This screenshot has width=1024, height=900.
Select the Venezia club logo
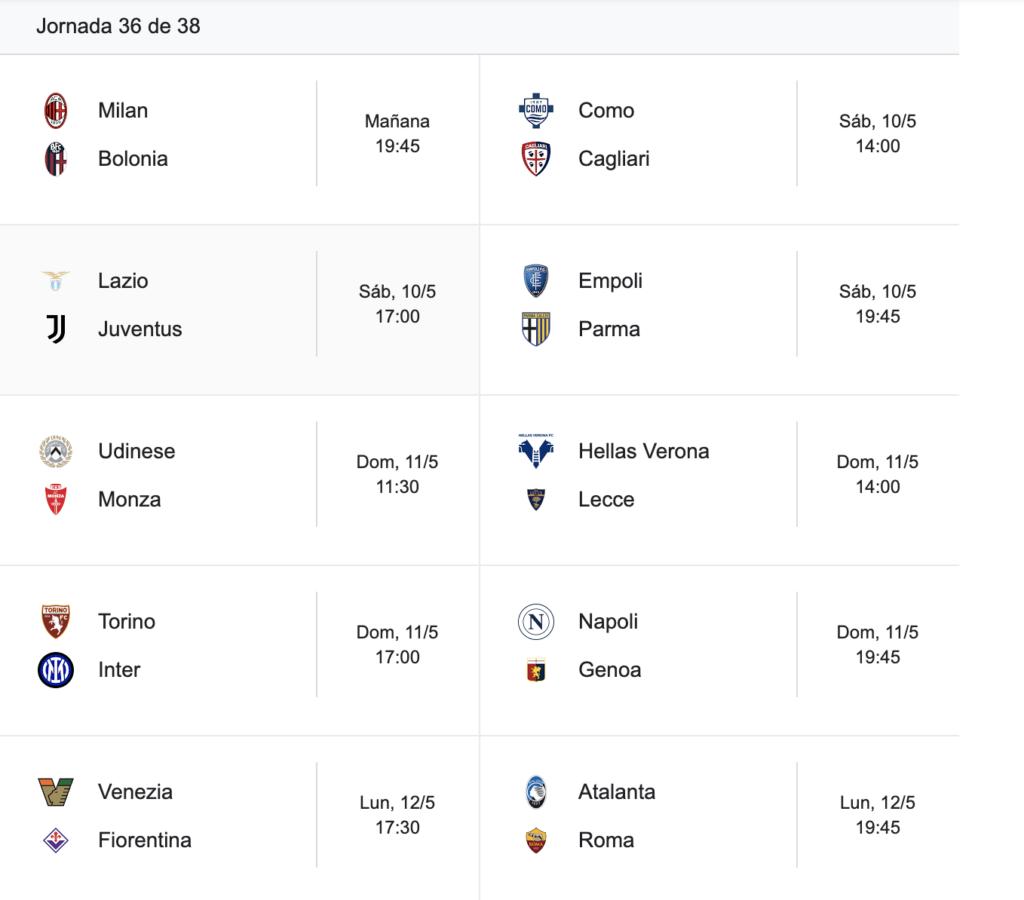[56, 792]
